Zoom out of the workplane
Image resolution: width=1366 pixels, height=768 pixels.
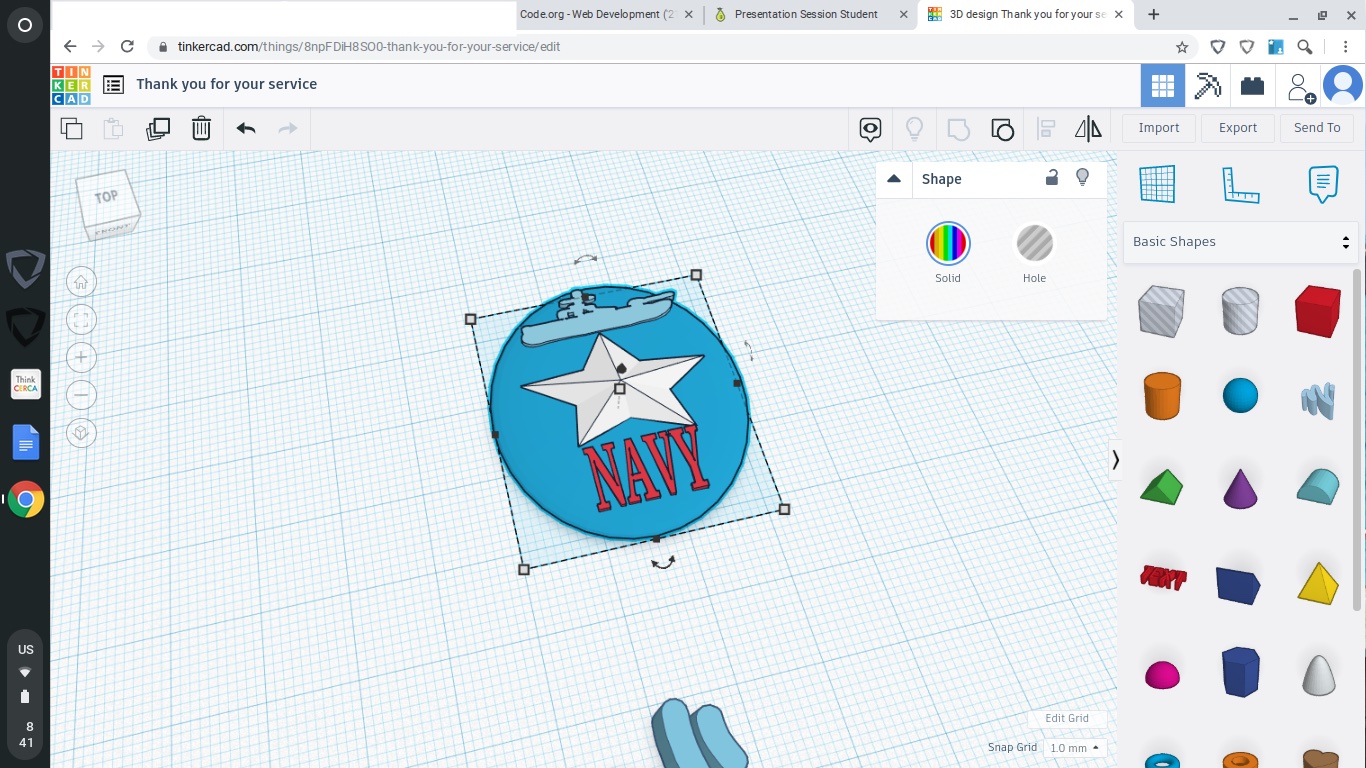[x=81, y=396]
